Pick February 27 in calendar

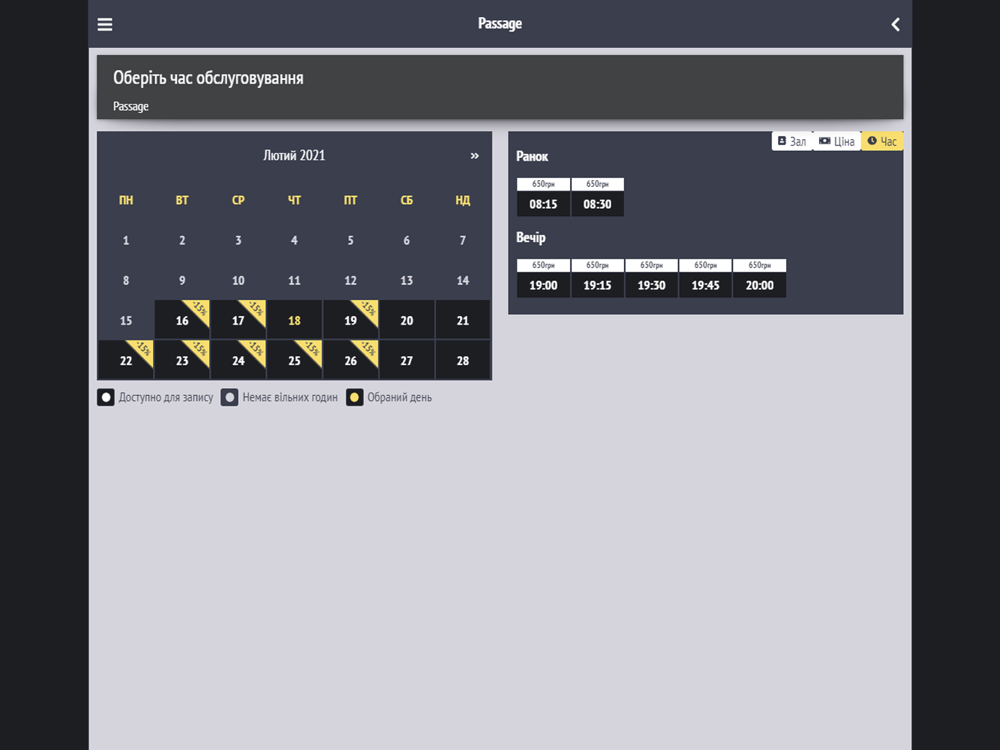(407, 360)
